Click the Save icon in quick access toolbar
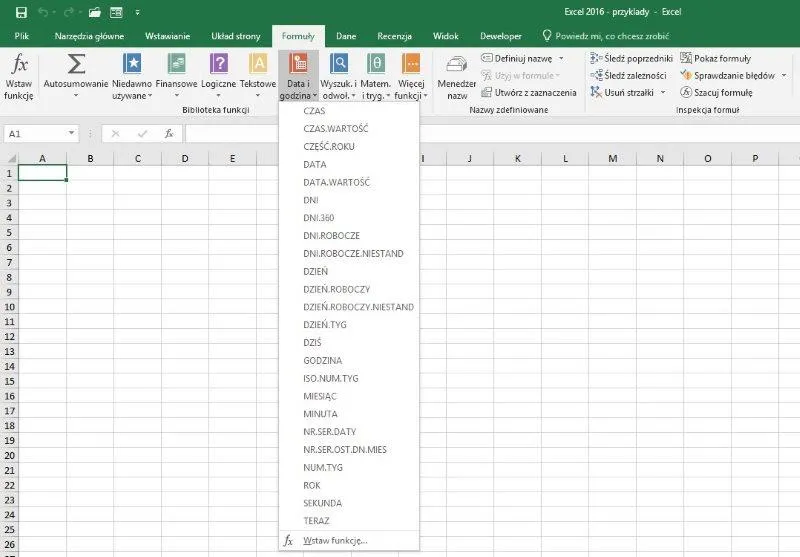 (x=20, y=12)
